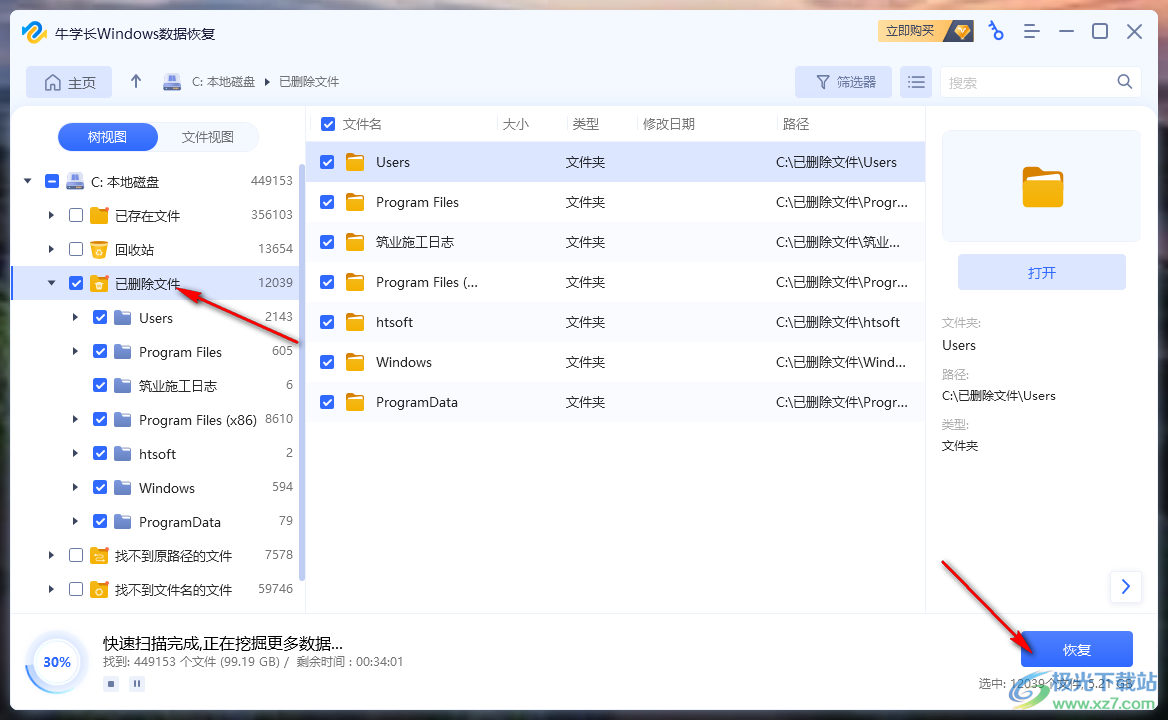Viewport: 1168px width, 720px height.
Task: Click the 找不到文件名的文件 folder icon
Action: point(99,590)
